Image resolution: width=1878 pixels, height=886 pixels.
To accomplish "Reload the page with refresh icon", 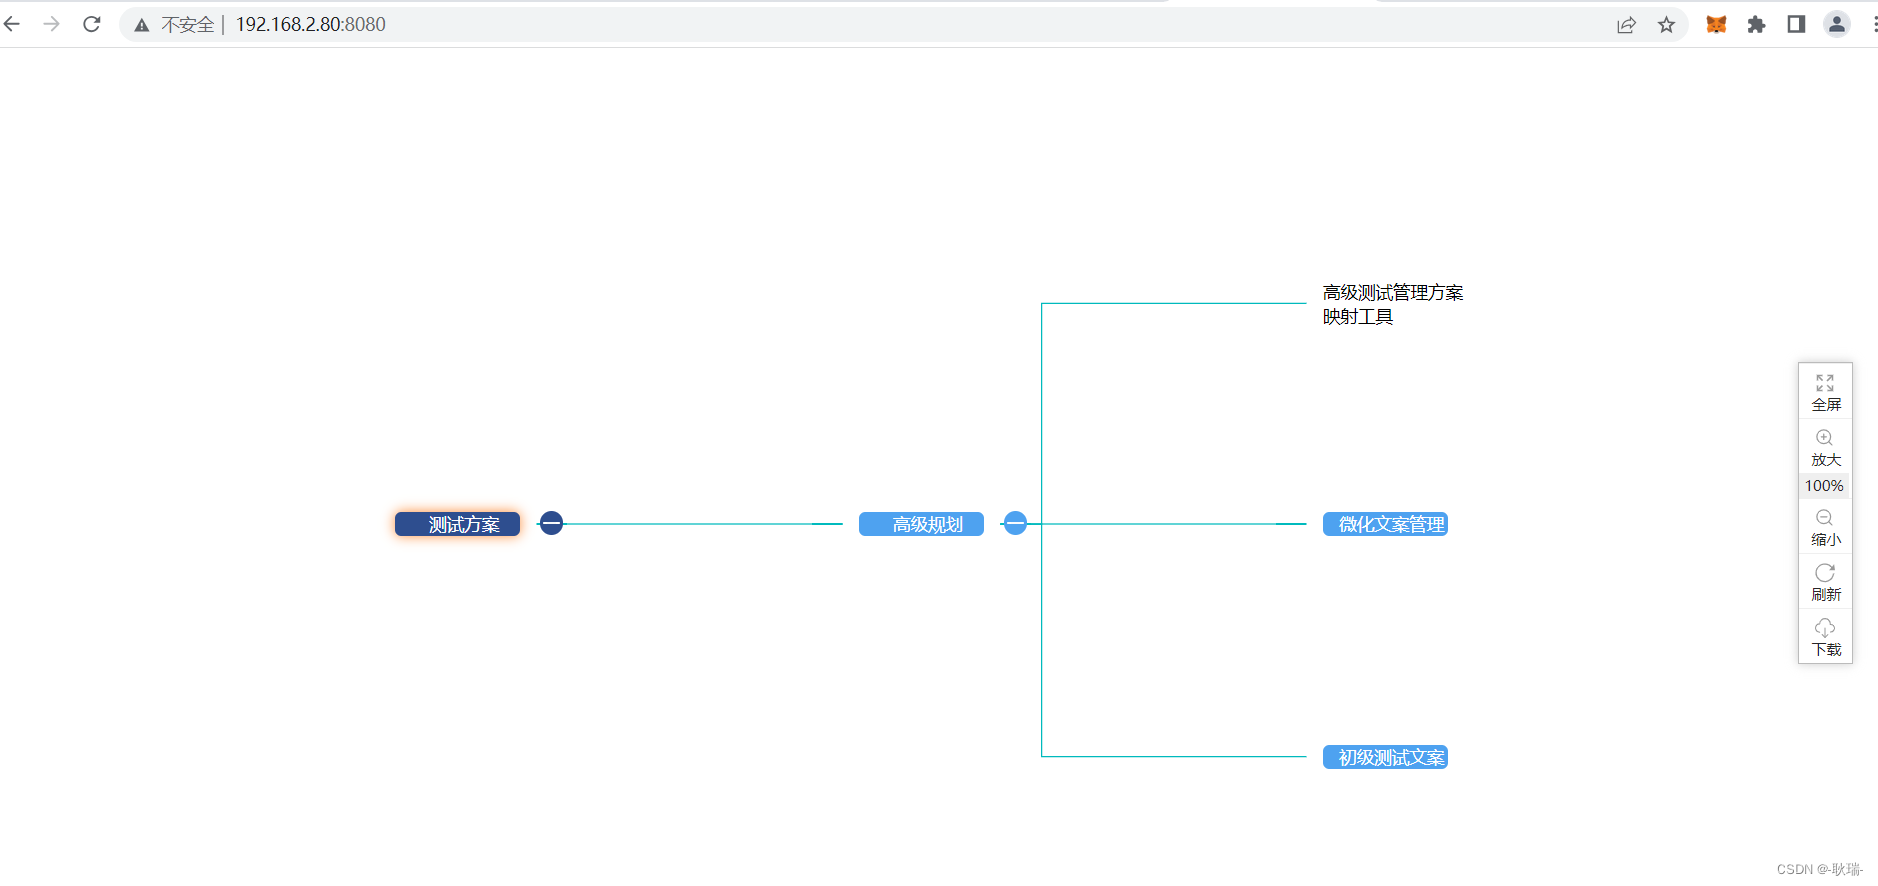I will tap(92, 24).
